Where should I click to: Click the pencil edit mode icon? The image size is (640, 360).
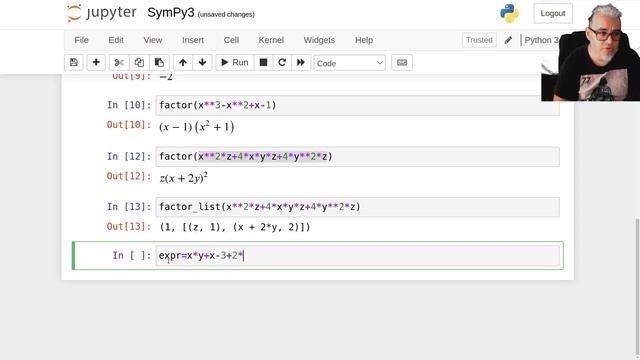508,40
